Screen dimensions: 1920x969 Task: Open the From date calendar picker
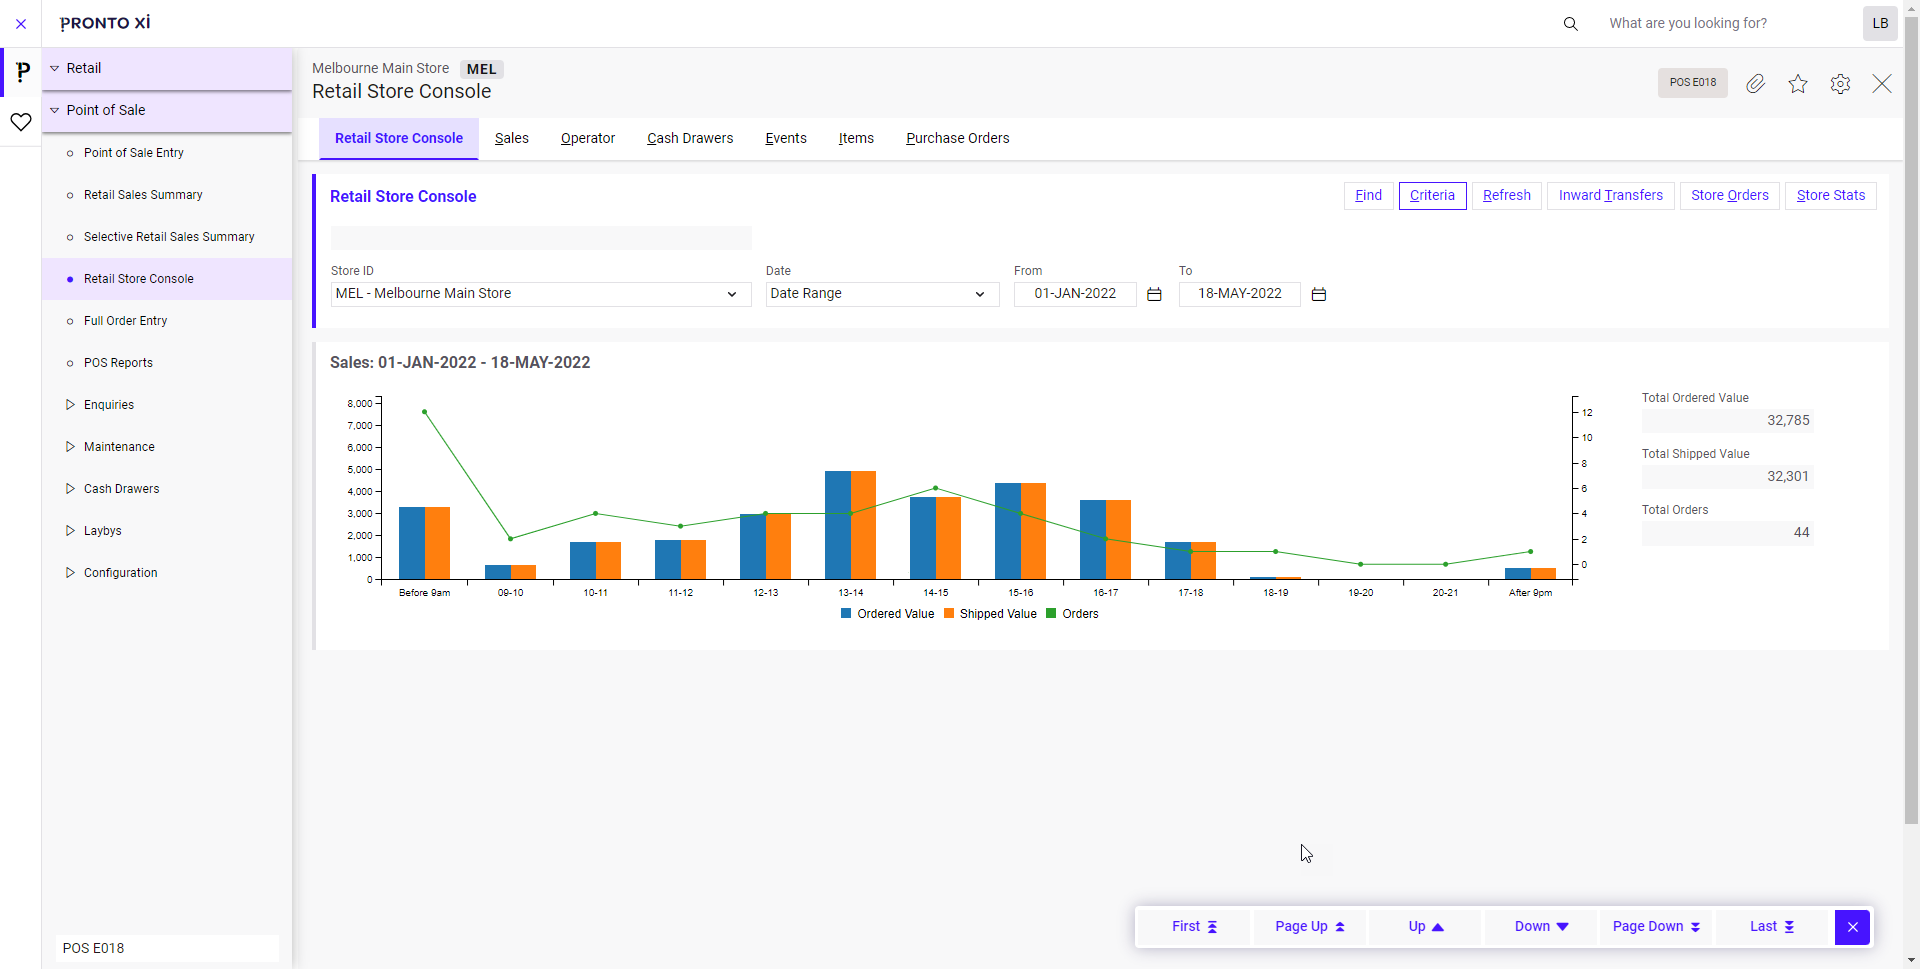[x=1154, y=294]
